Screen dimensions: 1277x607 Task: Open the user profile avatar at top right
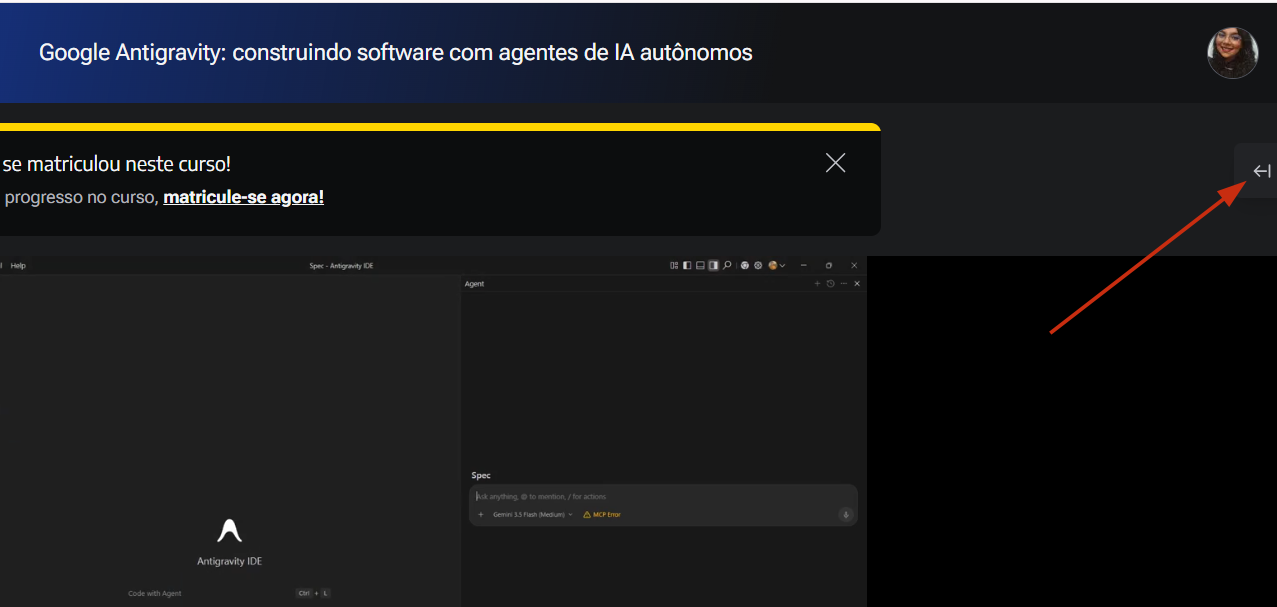1232,53
